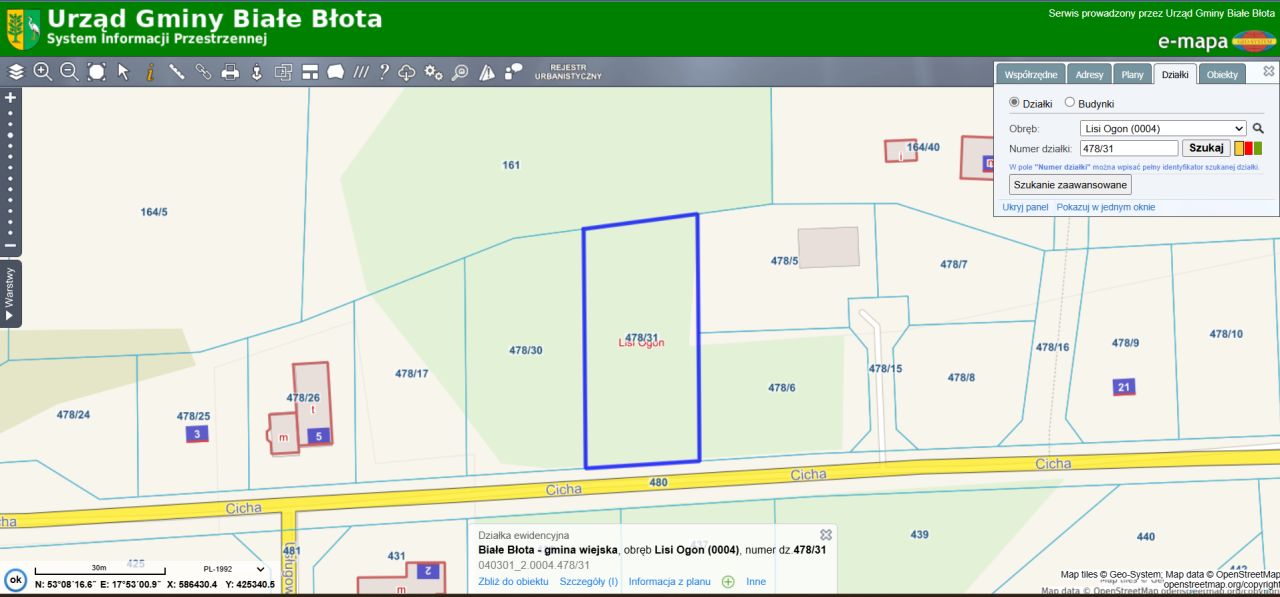Screen dimensions: 1280x597
Task: Close the Działka ewidencyjna info popup
Action: click(826, 535)
